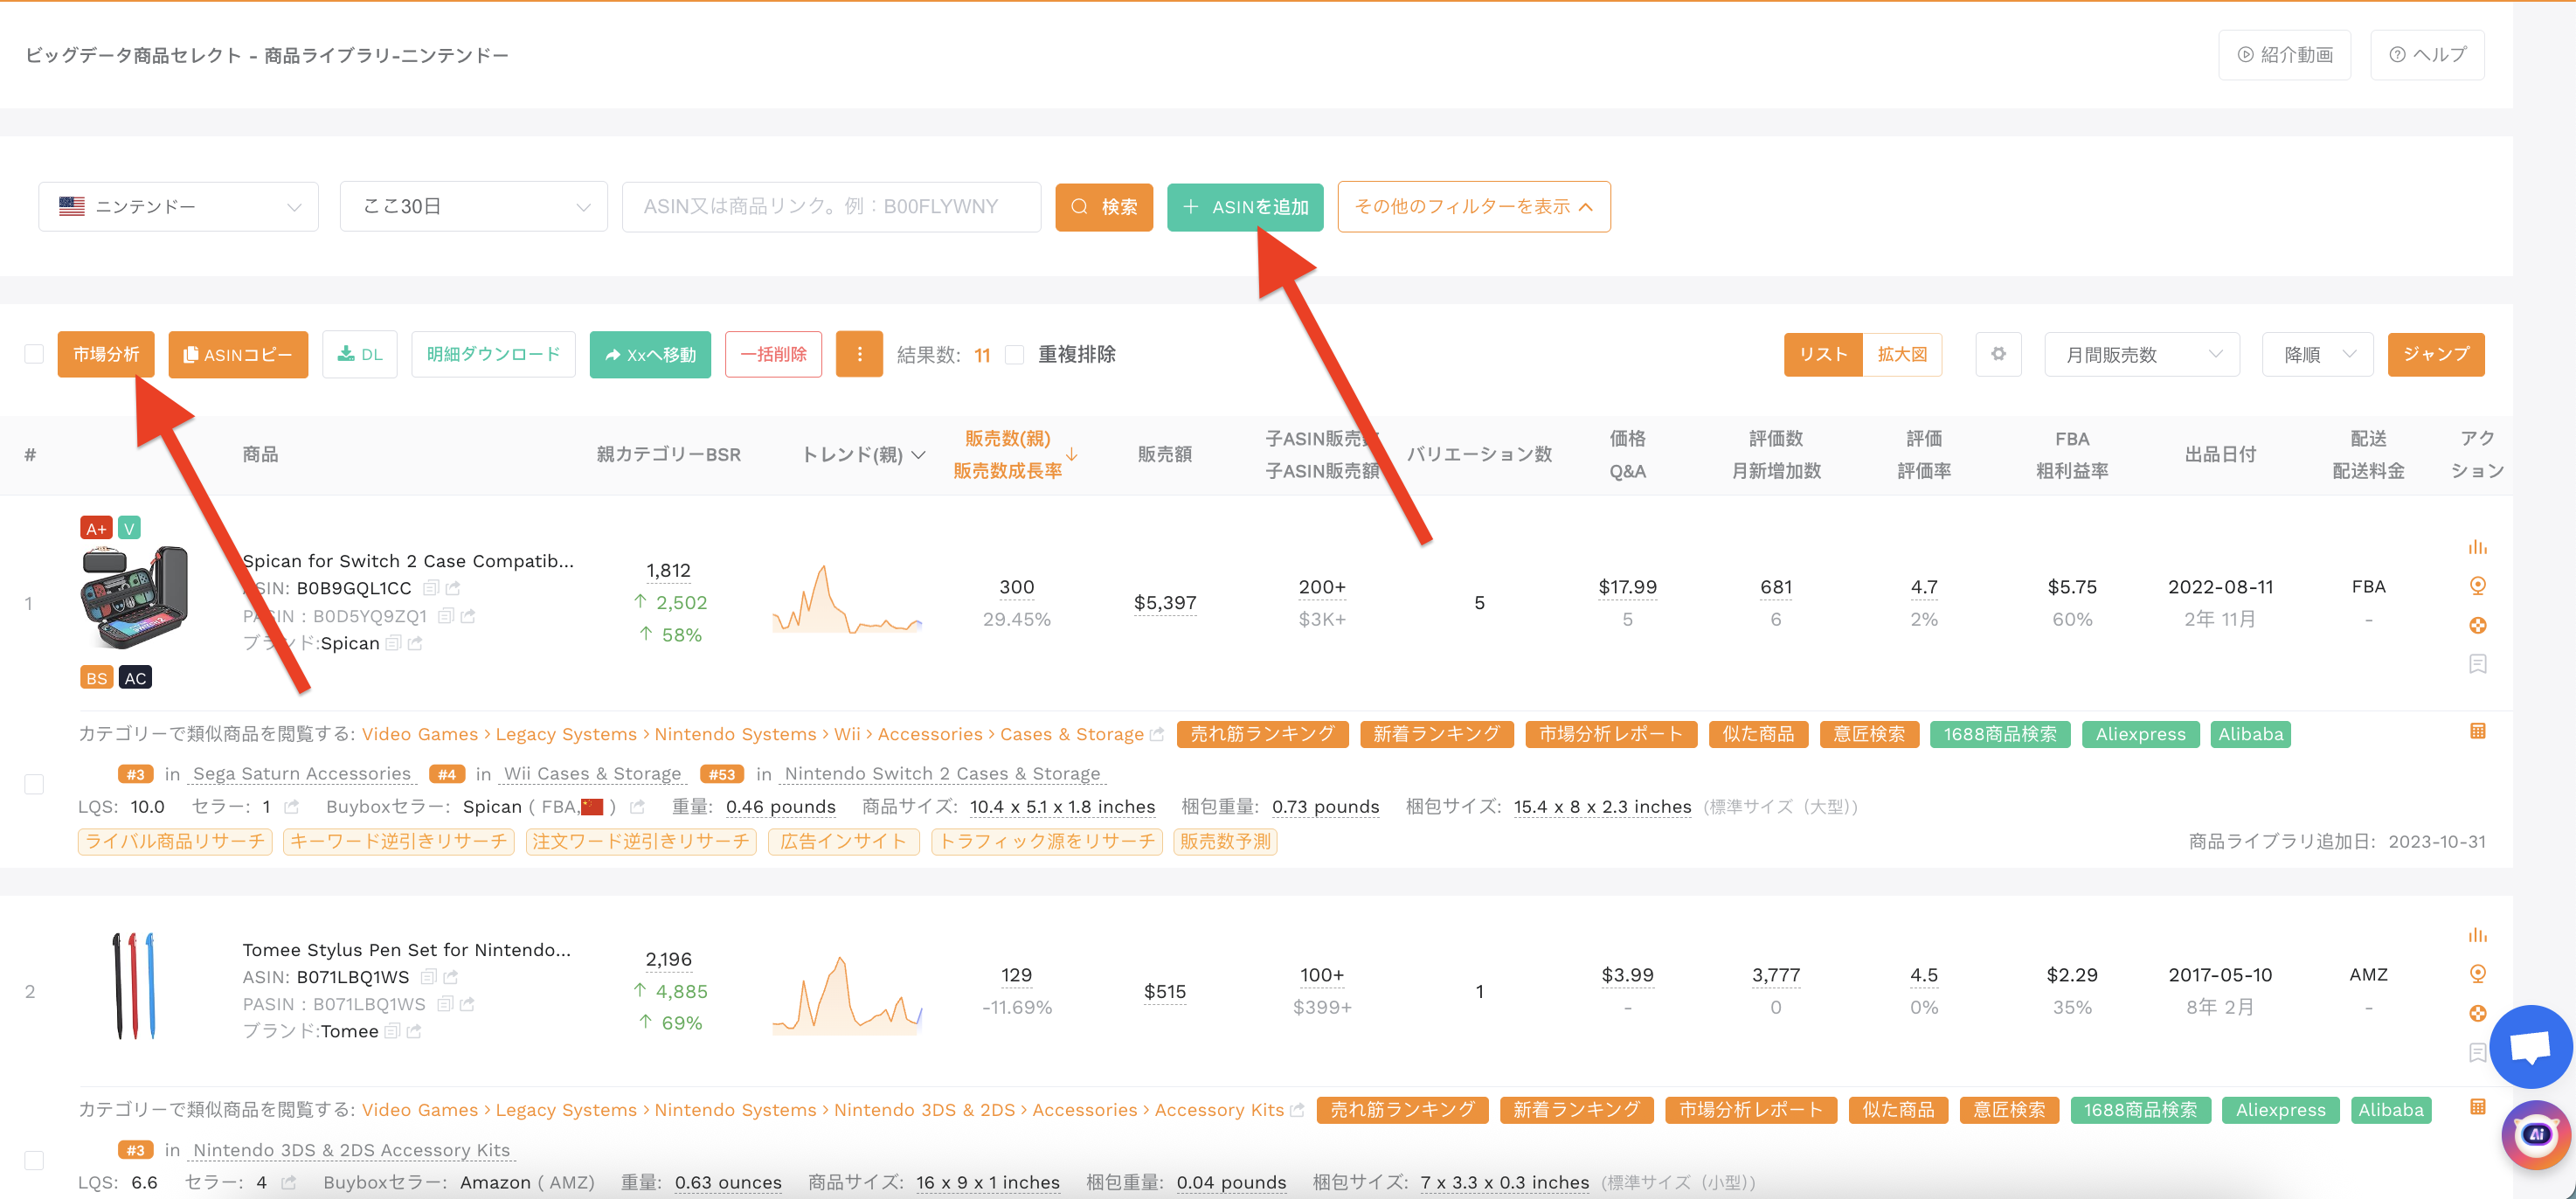Open calculator icon in Spican category row
This screenshot has height=1199, width=2576.
pos(2477,732)
